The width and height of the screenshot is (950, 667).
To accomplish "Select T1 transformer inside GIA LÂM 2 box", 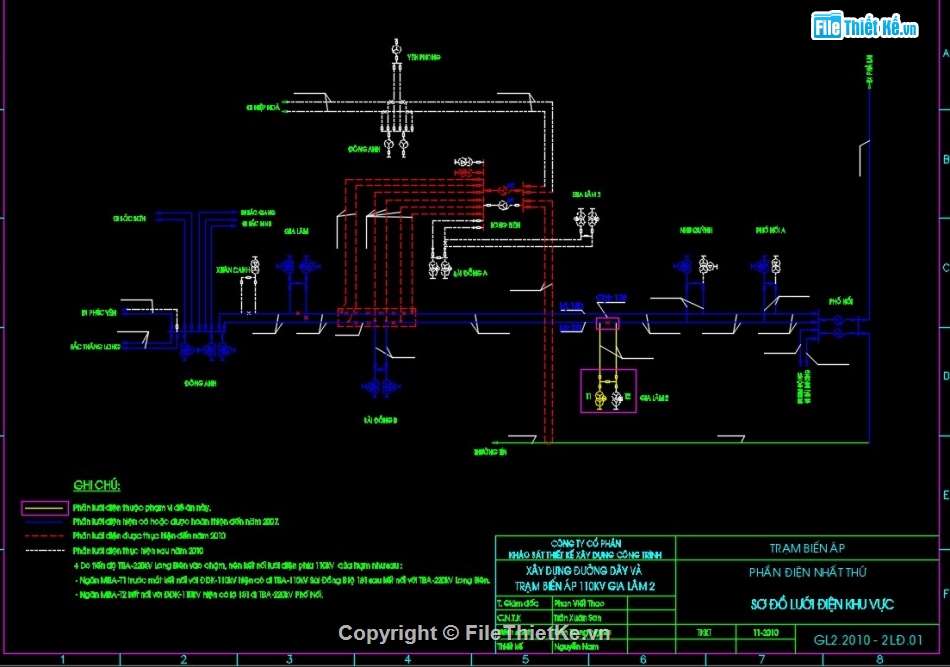I will click(600, 396).
